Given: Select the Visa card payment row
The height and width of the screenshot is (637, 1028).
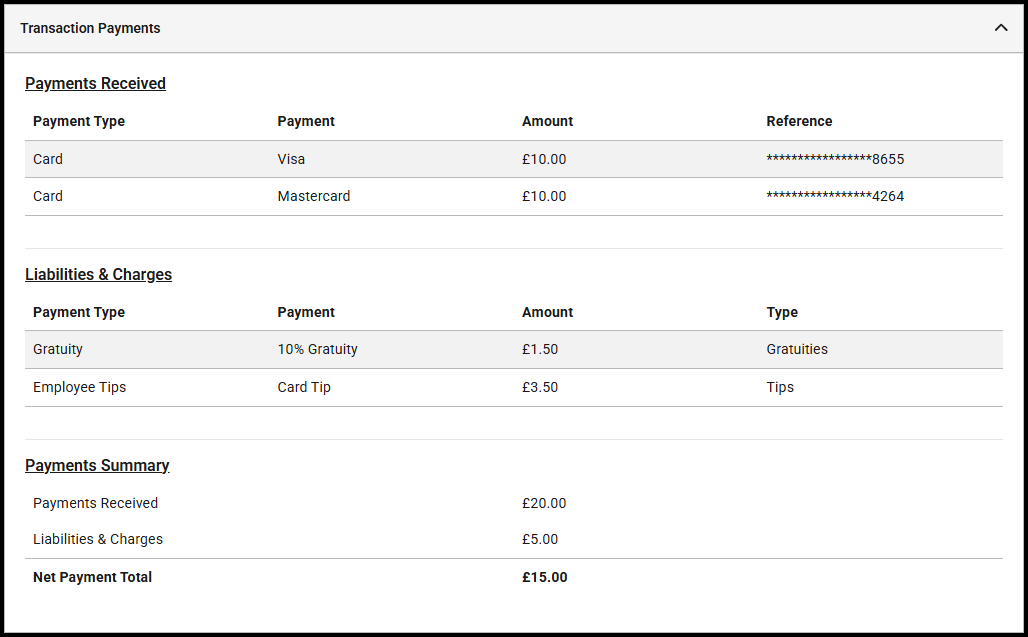Looking at the screenshot, I should point(291,159).
